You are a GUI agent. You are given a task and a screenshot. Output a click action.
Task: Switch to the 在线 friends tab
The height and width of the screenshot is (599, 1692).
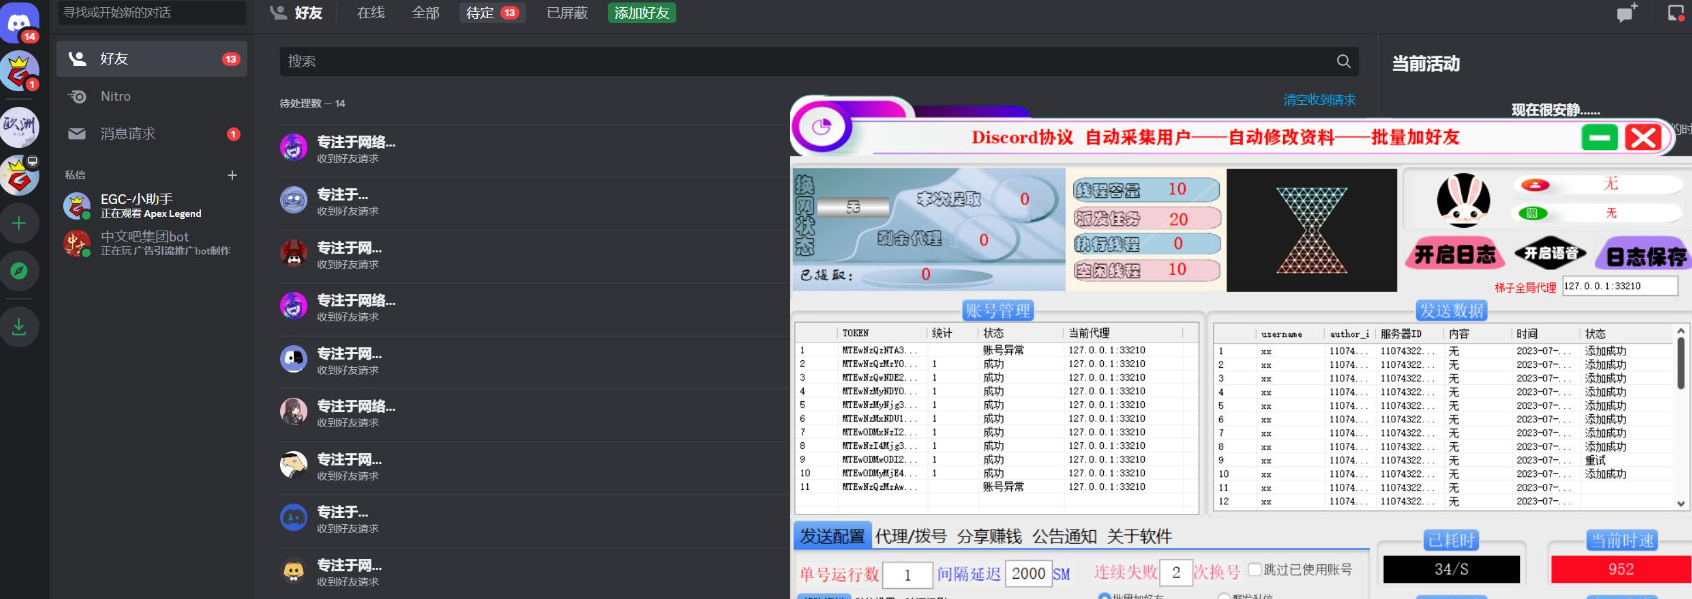(x=371, y=13)
